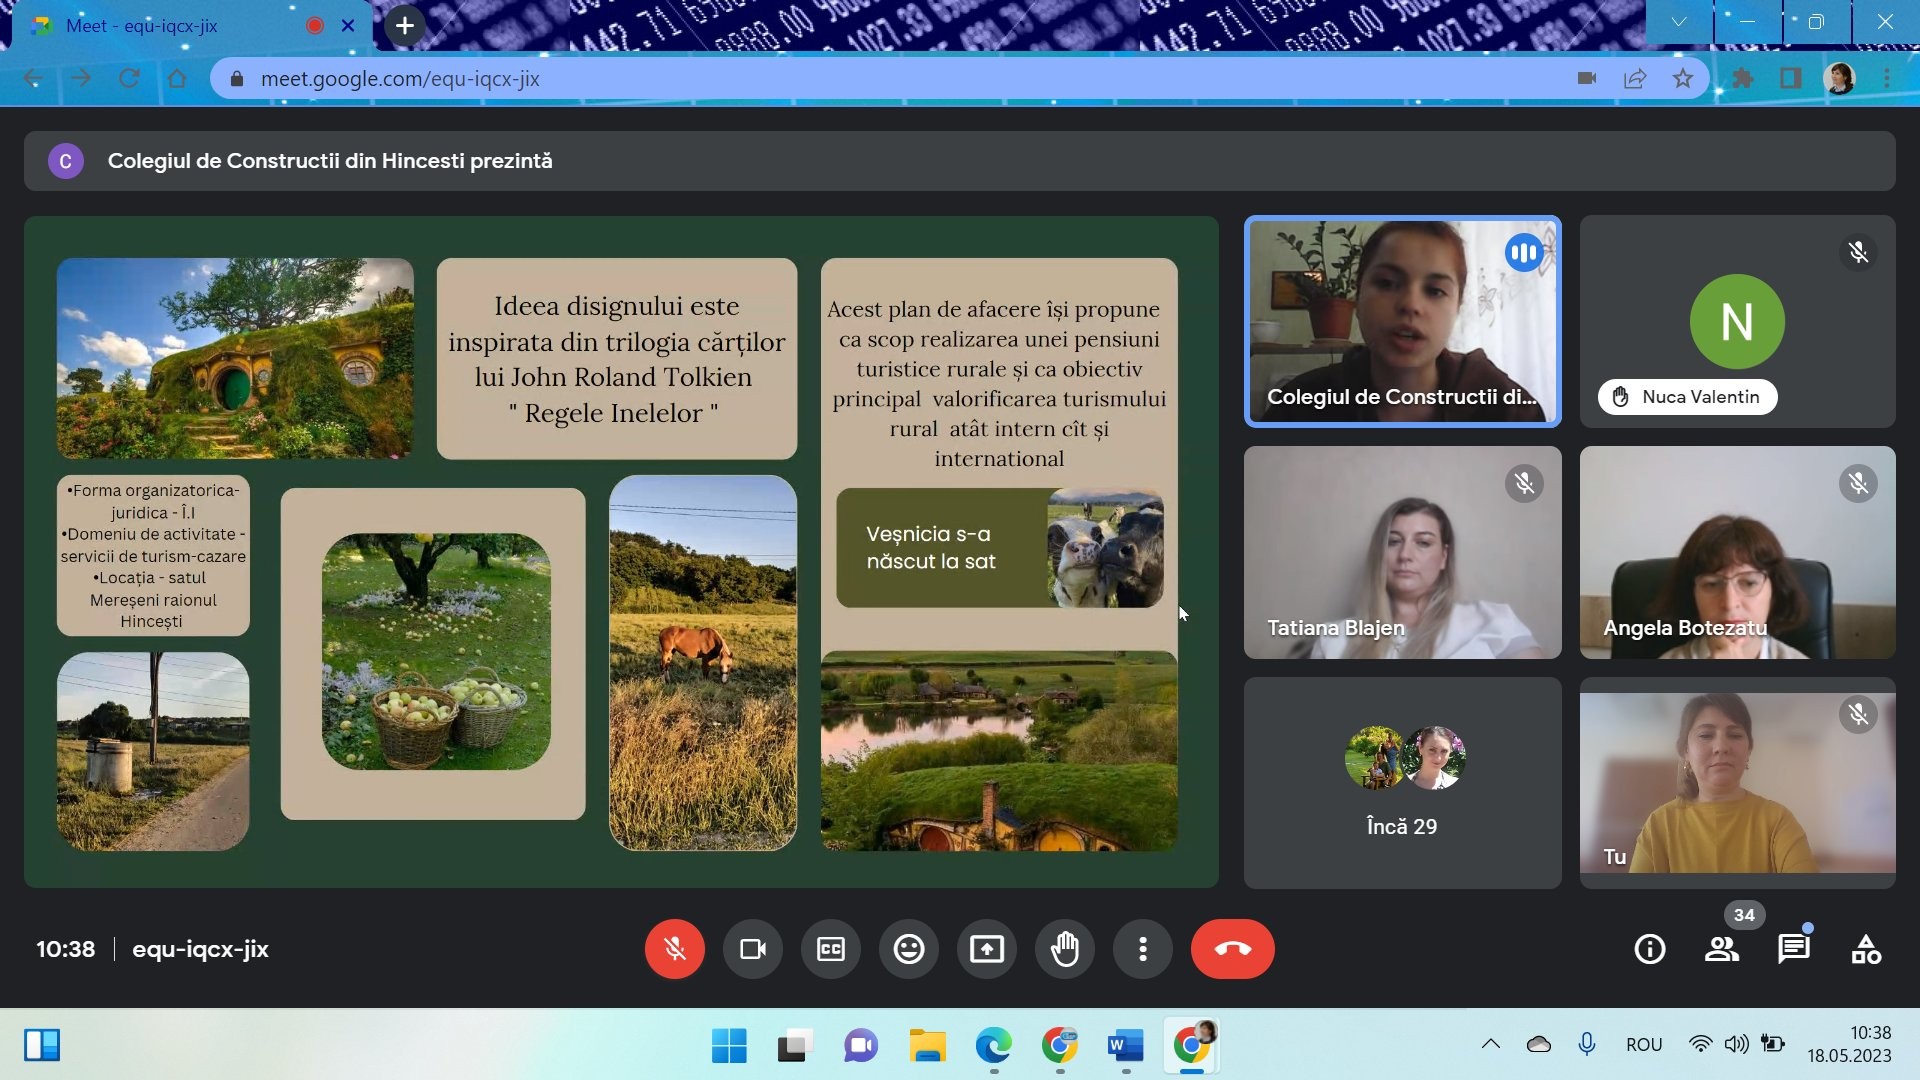The height and width of the screenshot is (1080, 1920).
Task: Click the Nuca Valentin raised hand chip
Action: 1687,397
